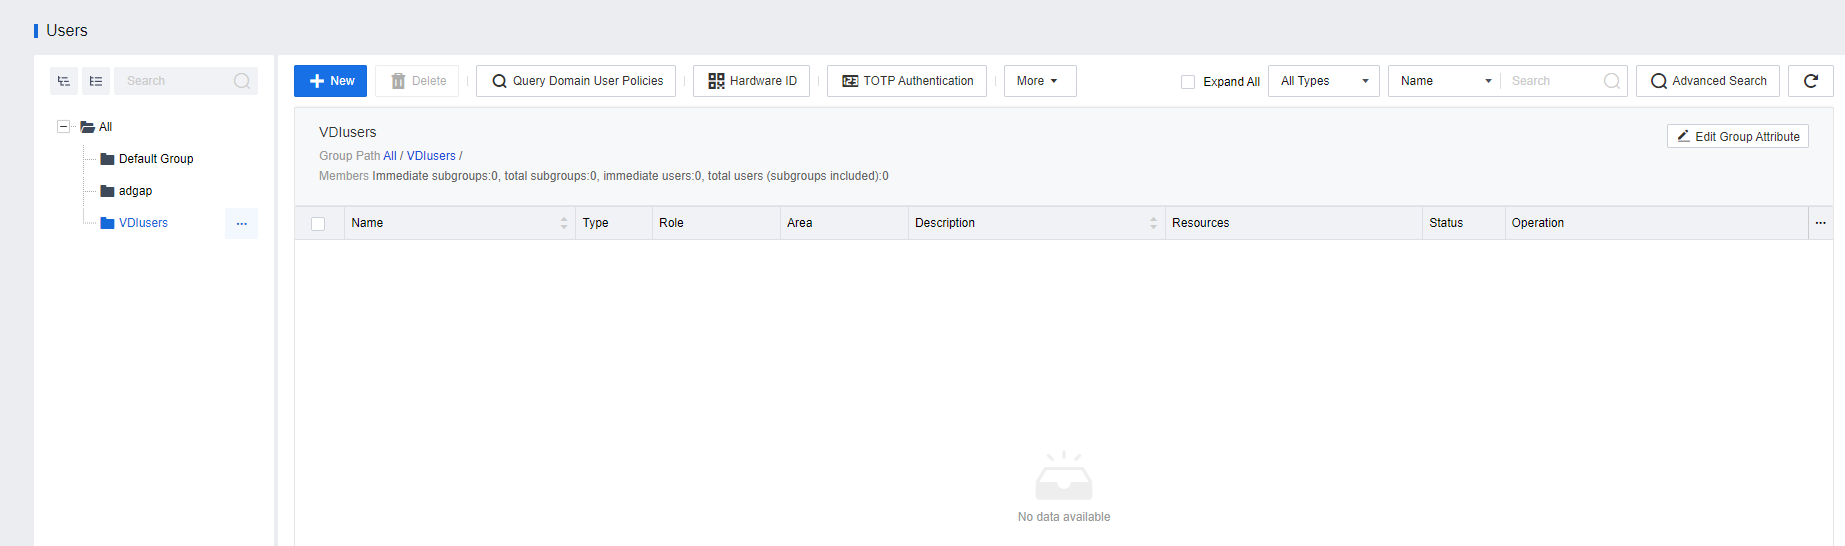Enable the Expand All checkbox
Screen dimensions: 1845x546
[x=1188, y=82]
